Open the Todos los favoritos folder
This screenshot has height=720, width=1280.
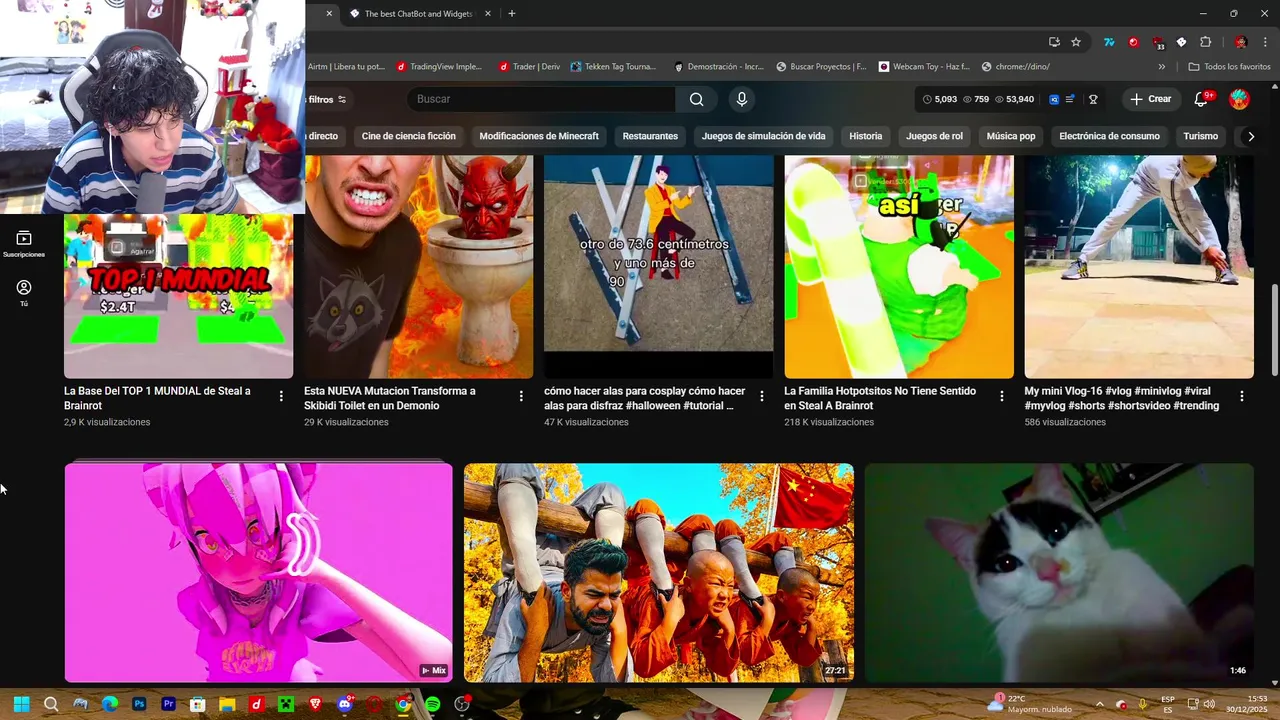(x=1229, y=67)
